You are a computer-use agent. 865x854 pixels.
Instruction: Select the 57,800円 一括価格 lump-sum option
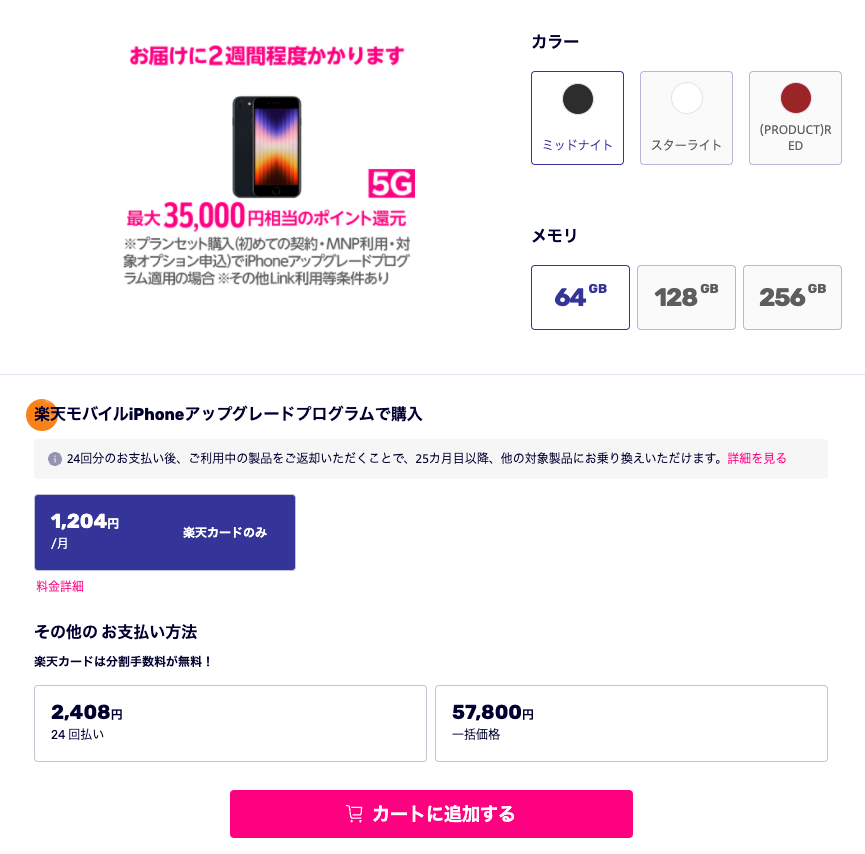click(x=631, y=723)
